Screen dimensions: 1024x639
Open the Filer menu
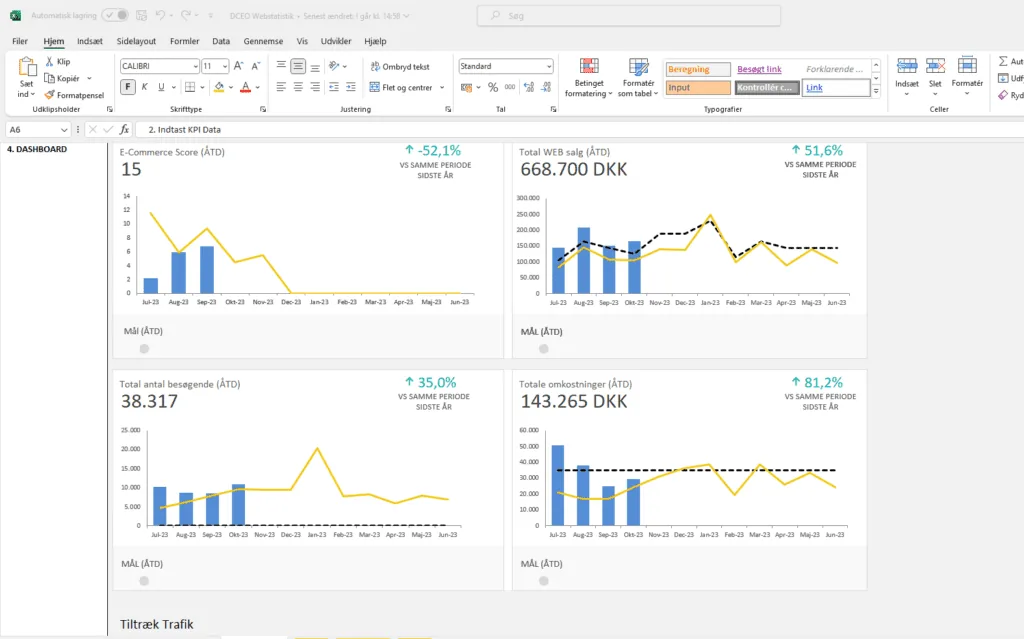pyautogui.click(x=20, y=41)
